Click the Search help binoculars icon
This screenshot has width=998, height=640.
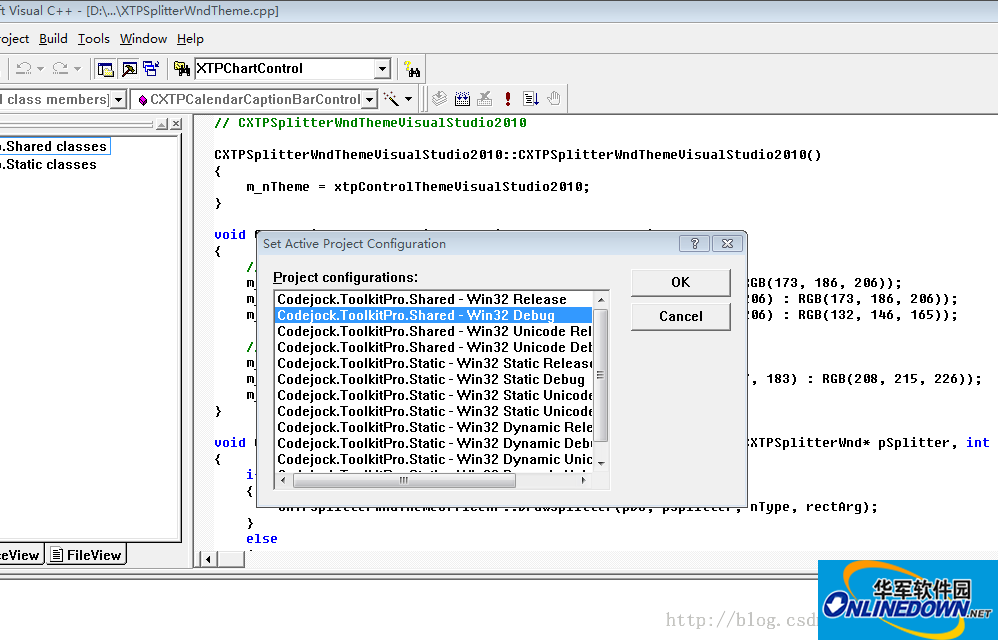tap(412, 69)
